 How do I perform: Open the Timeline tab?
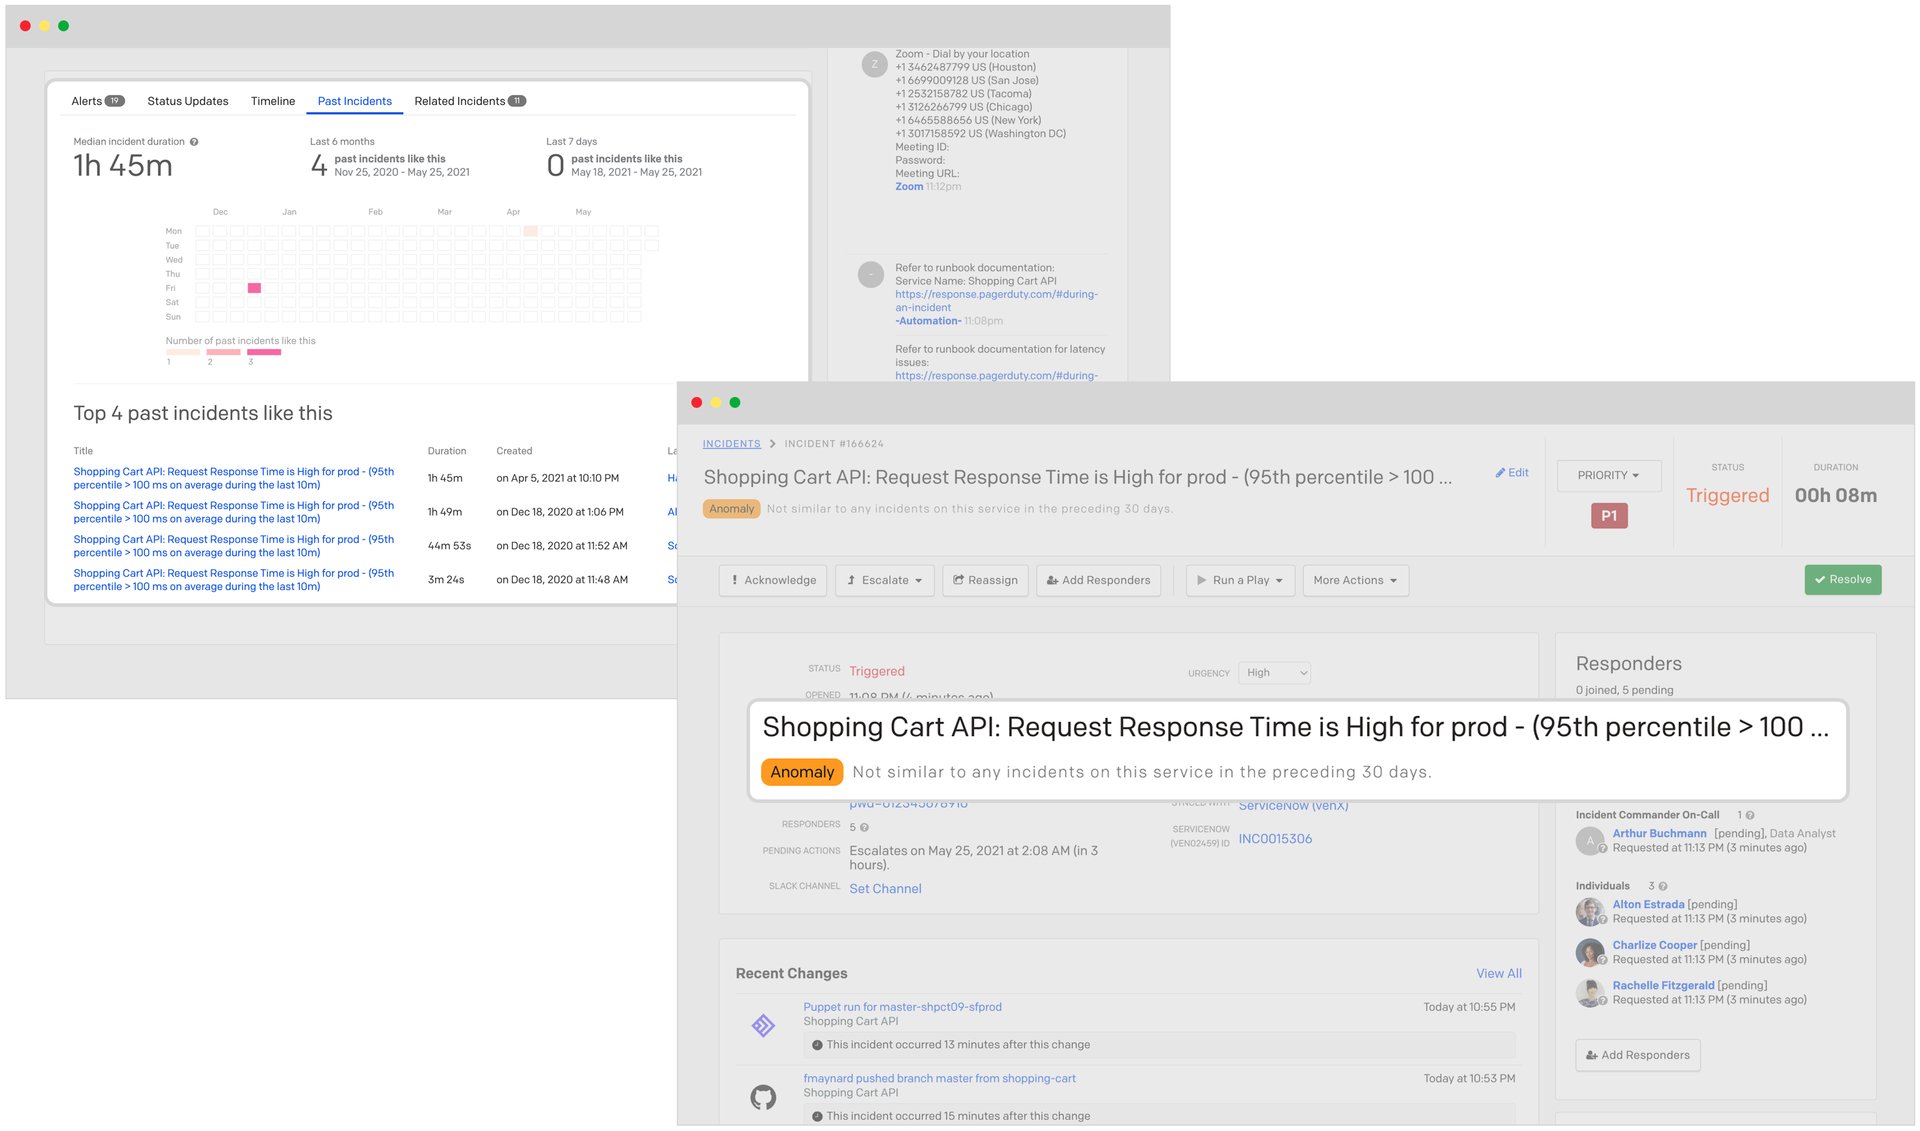pyautogui.click(x=273, y=101)
